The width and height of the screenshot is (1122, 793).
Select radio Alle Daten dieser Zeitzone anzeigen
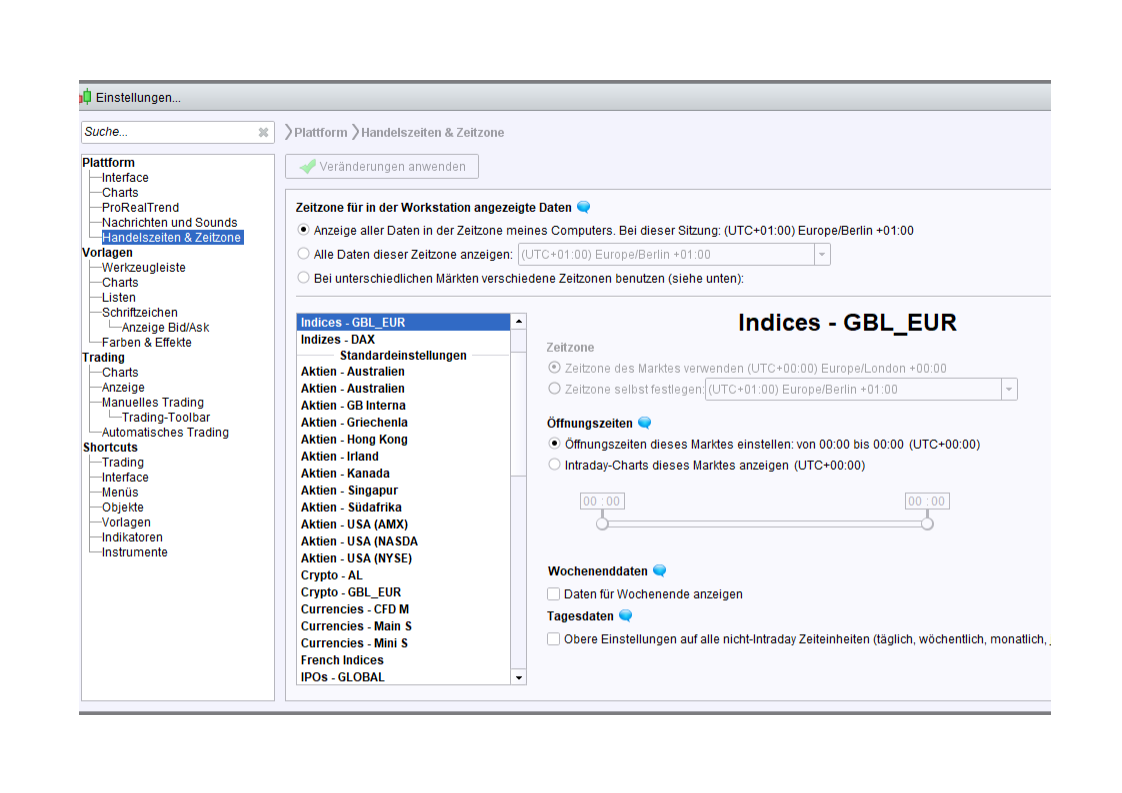click(303, 253)
